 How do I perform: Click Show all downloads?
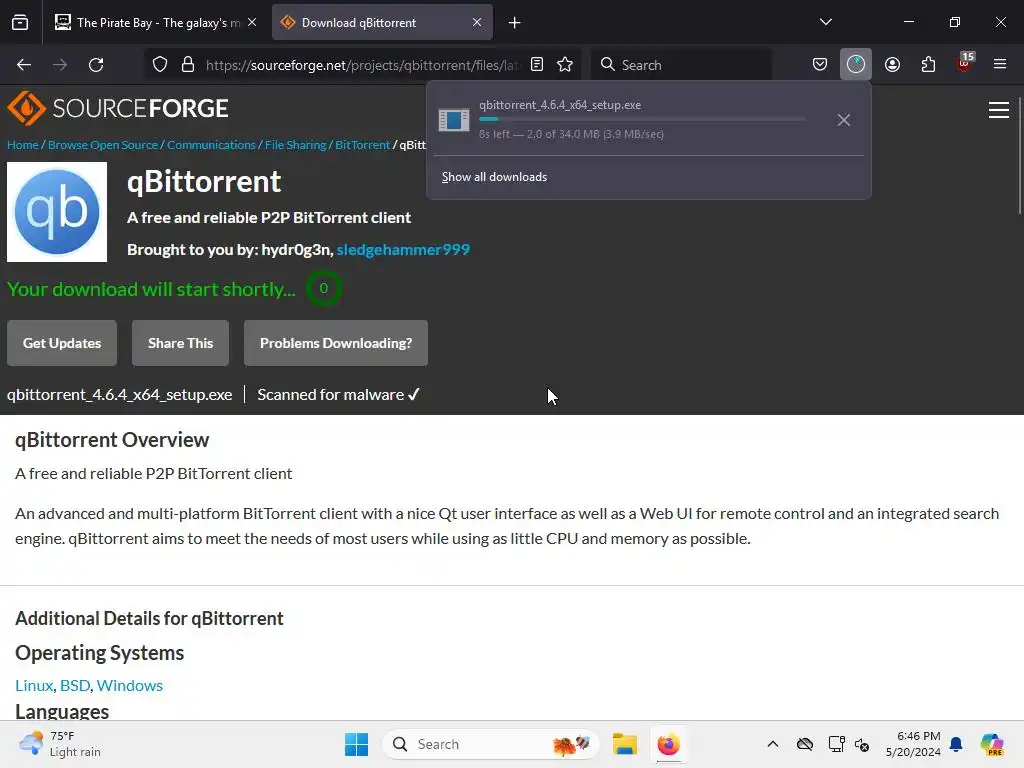[494, 177]
